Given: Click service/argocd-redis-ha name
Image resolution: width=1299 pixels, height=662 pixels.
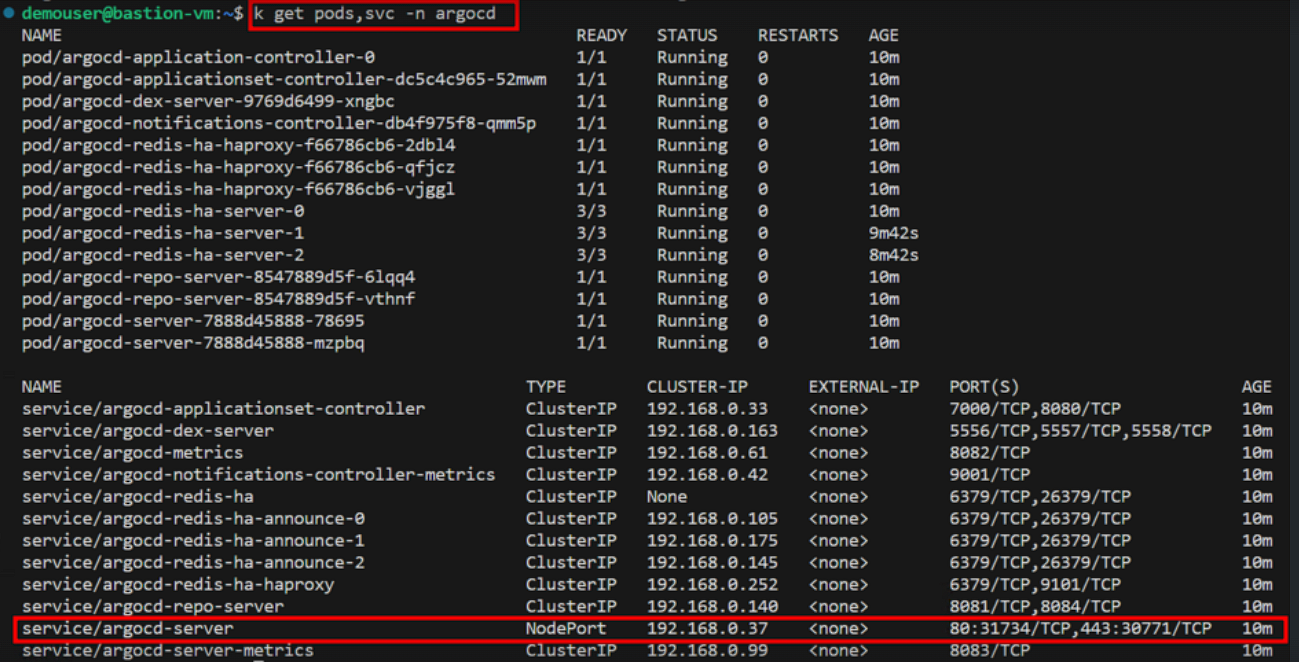Looking at the screenshot, I should (x=138, y=496).
